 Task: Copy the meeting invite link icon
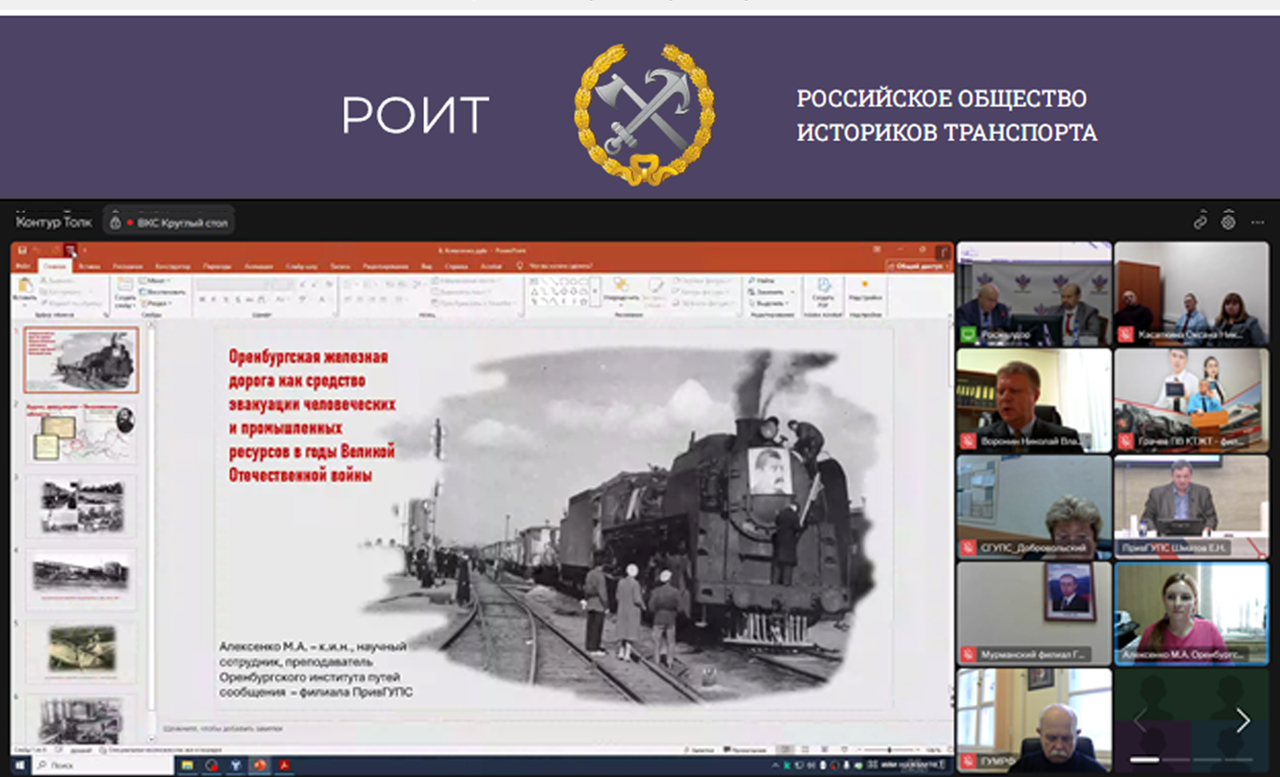[x=1201, y=221]
